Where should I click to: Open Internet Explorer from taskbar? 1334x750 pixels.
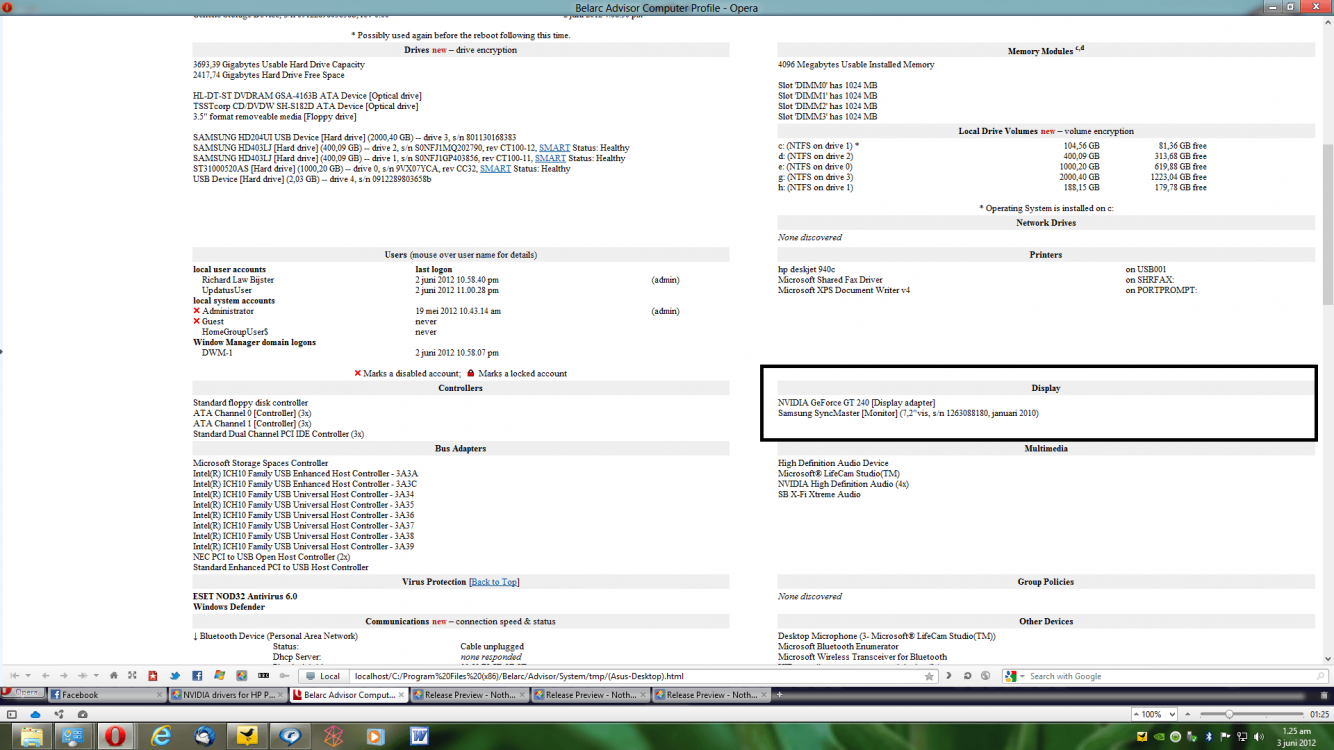[x=161, y=736]
